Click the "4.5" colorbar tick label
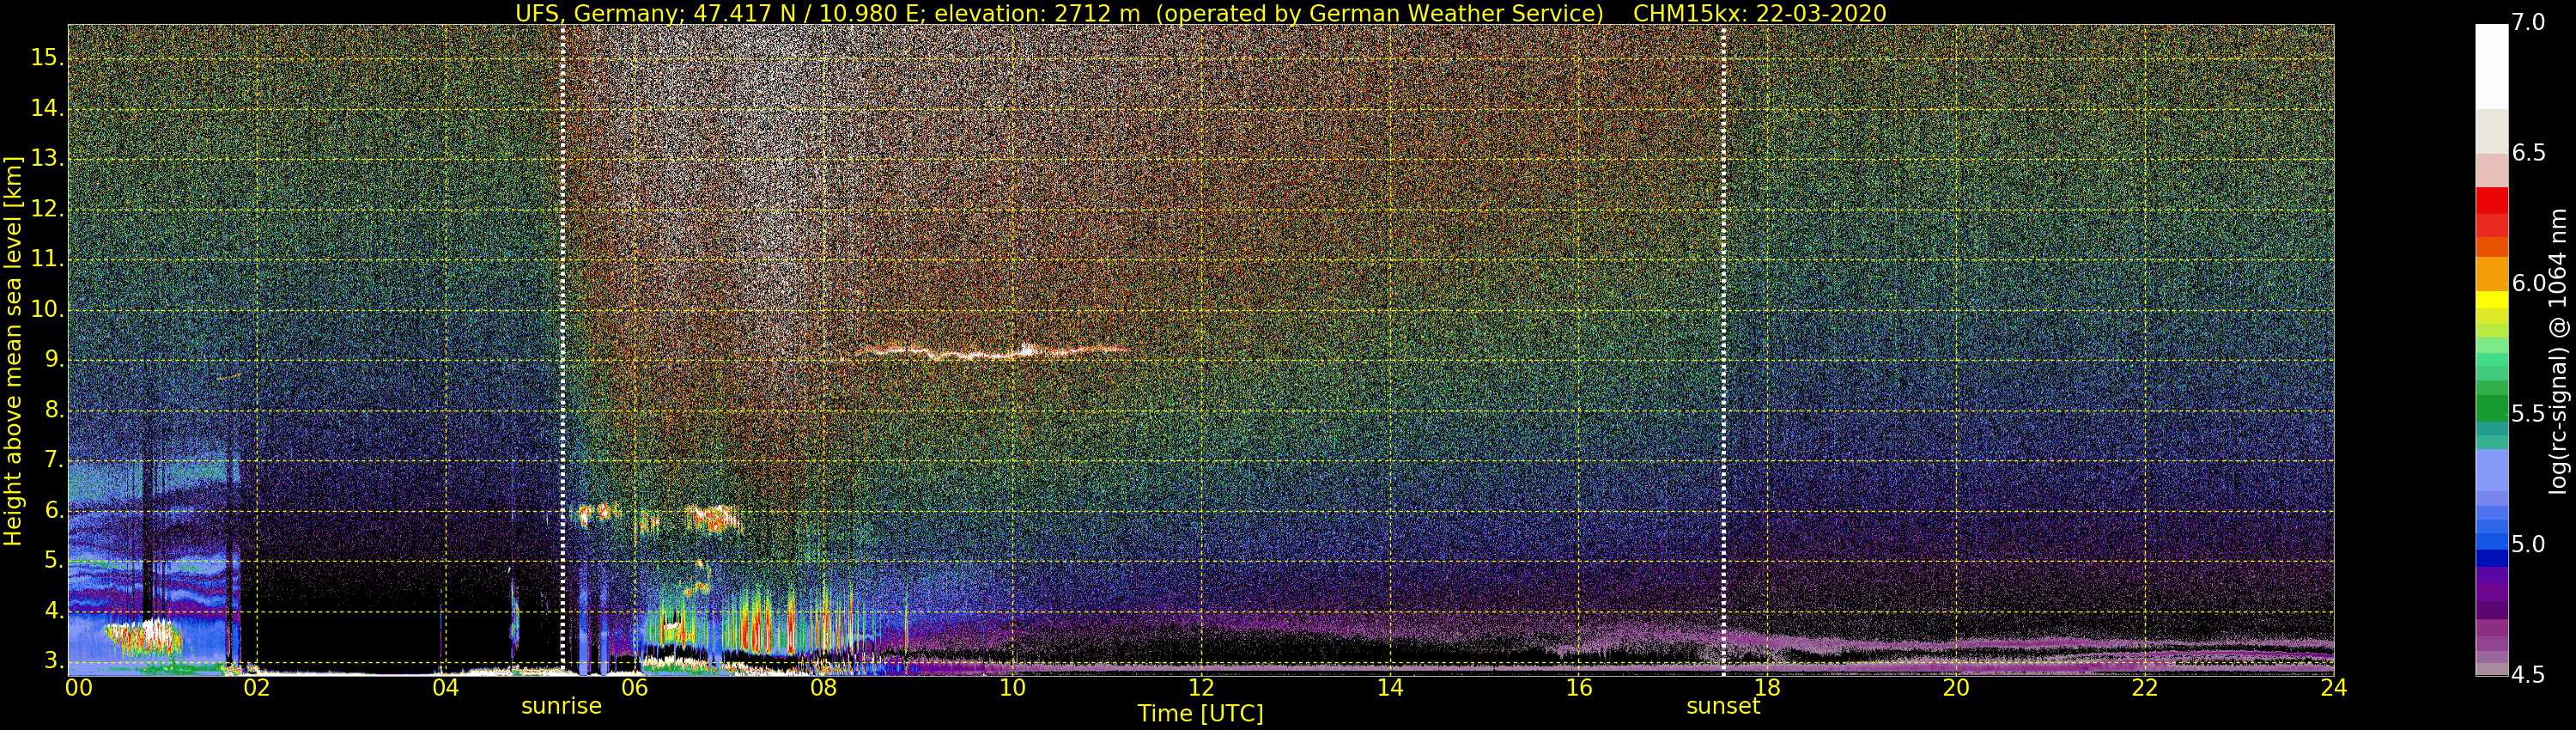 pyautogui.click(x=2529, y=675)
